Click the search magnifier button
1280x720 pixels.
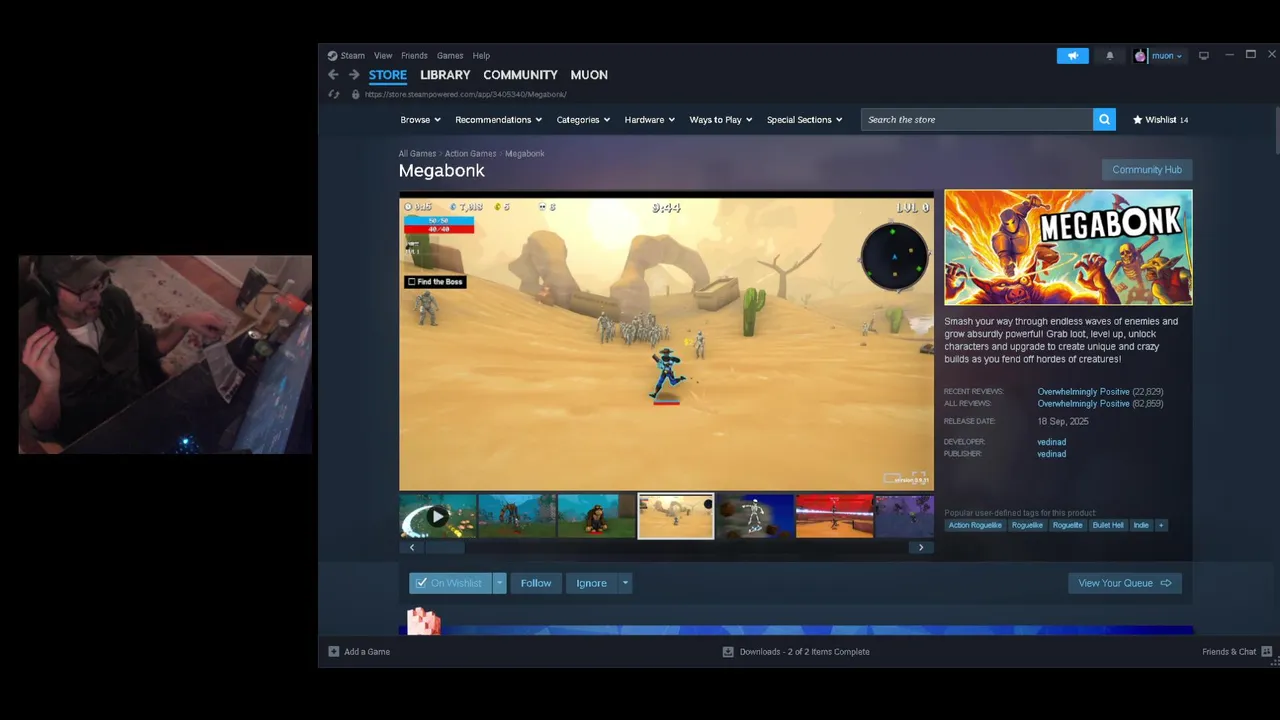[1104, 119]
